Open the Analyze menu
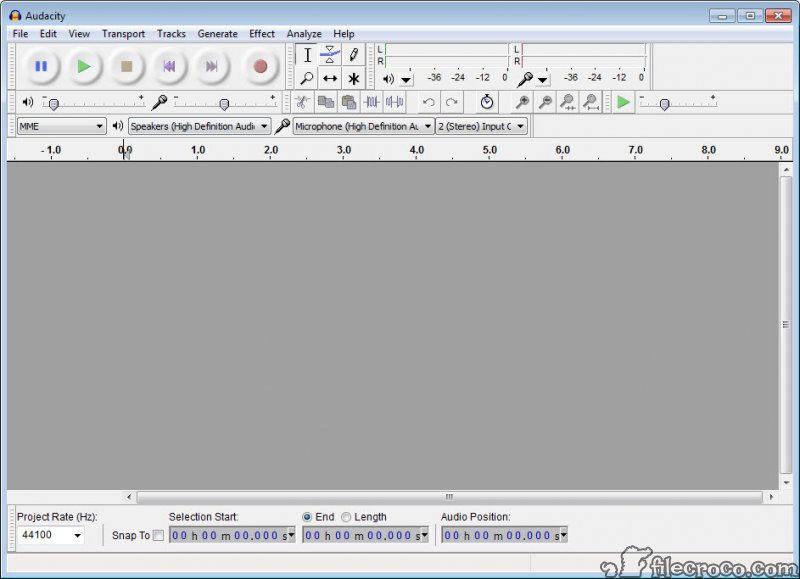 (x=304, y=34)
